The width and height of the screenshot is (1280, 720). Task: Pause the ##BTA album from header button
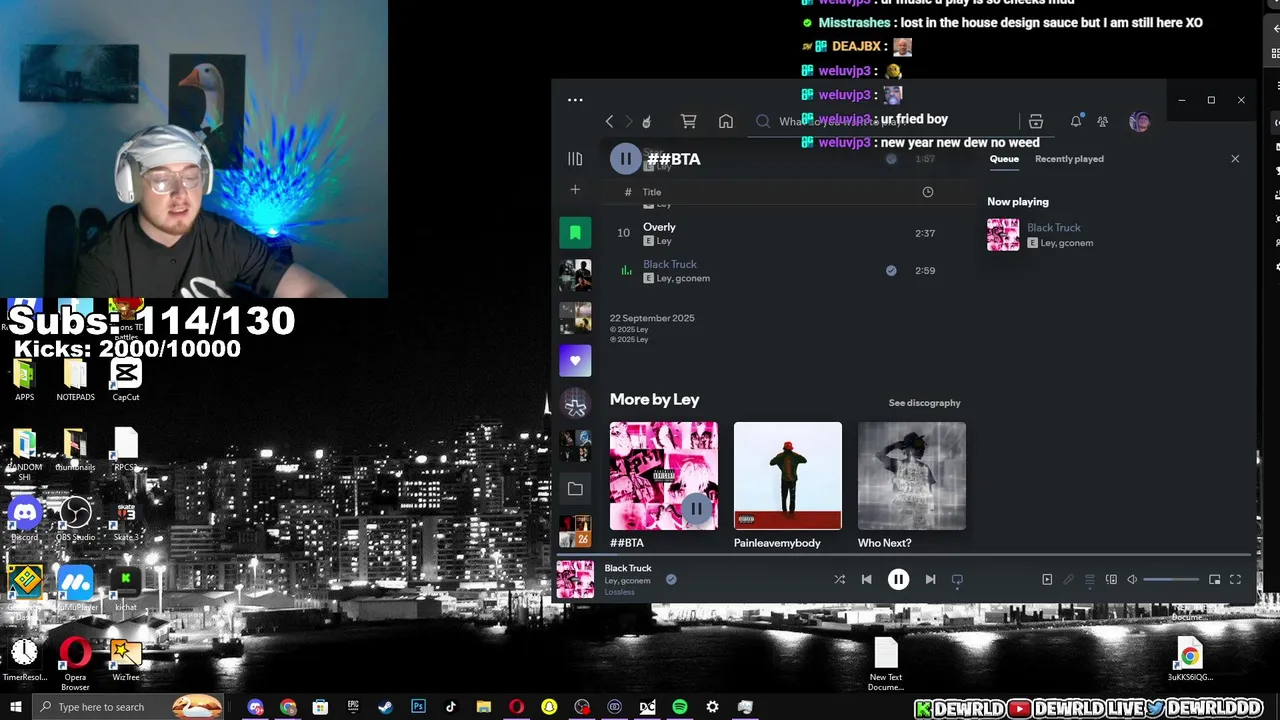pos(625,159)
